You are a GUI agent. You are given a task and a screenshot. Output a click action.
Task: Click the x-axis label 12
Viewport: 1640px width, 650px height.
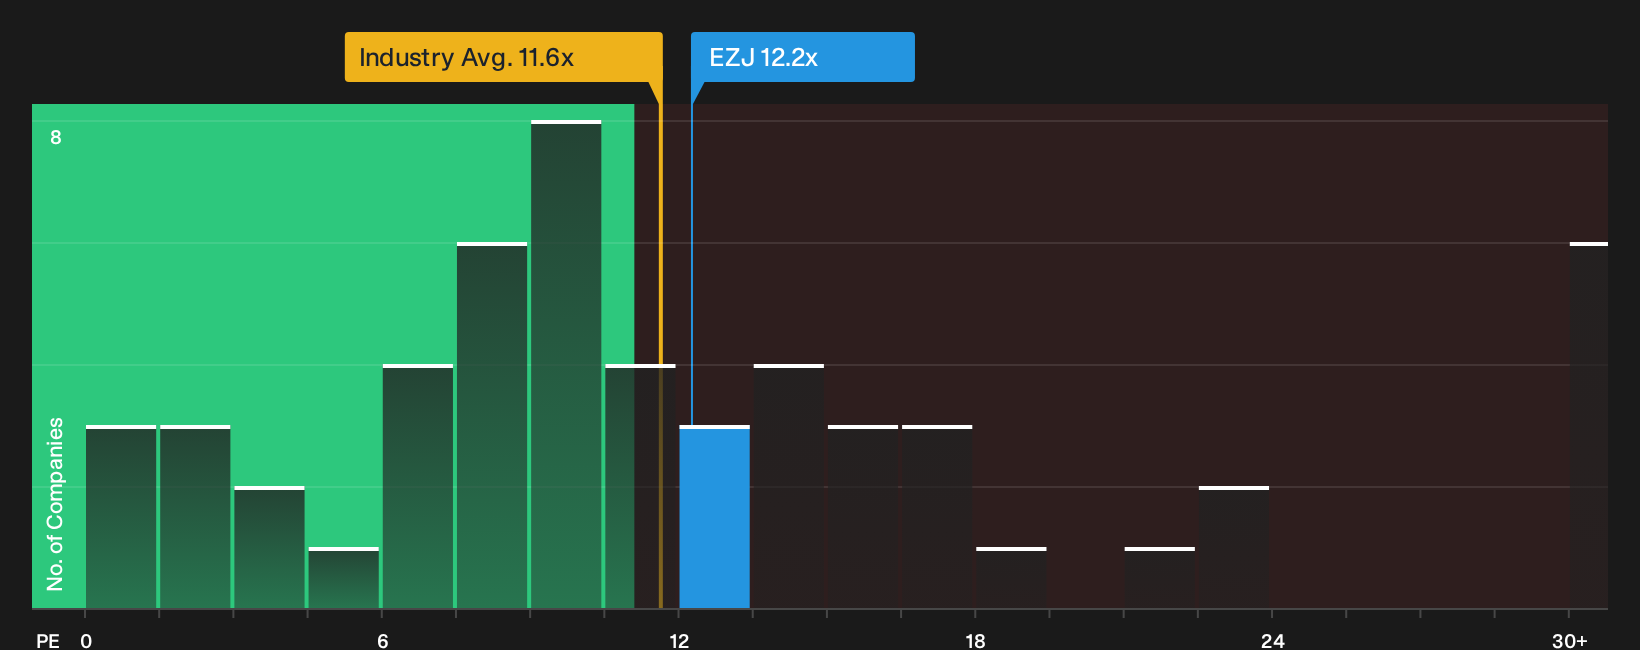pyautogui.click(x=679, y=640)
